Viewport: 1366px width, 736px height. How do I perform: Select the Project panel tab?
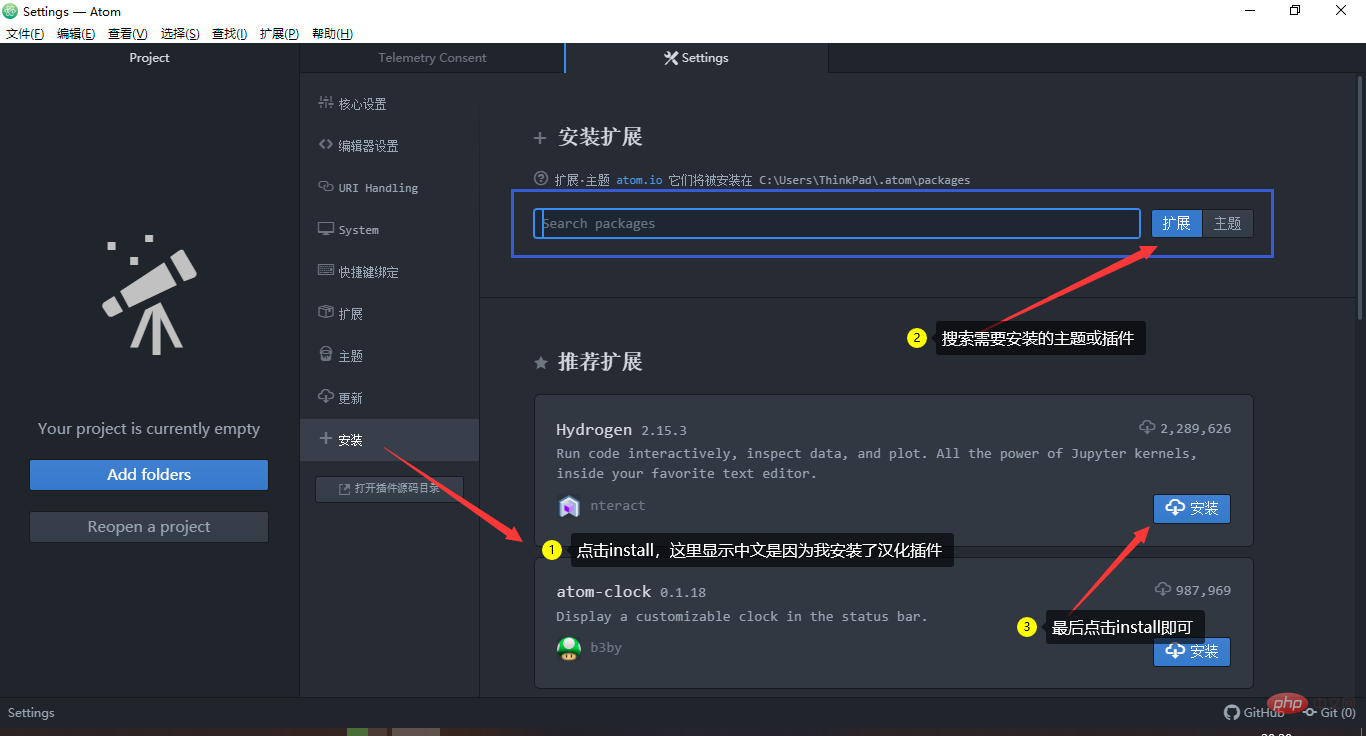tap(149, 58)
